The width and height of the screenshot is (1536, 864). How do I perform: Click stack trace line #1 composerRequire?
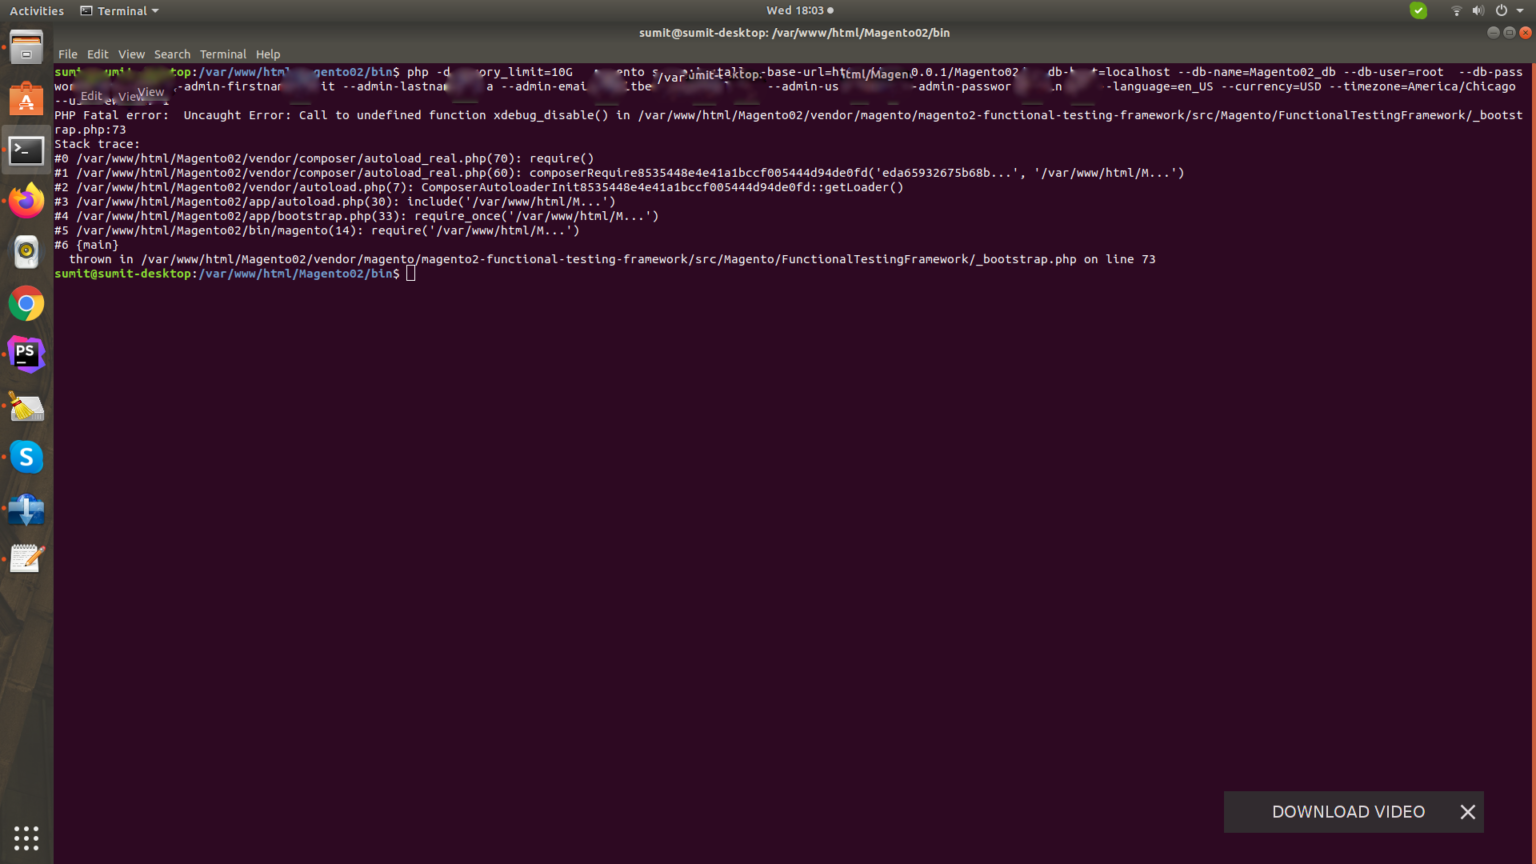619,173
